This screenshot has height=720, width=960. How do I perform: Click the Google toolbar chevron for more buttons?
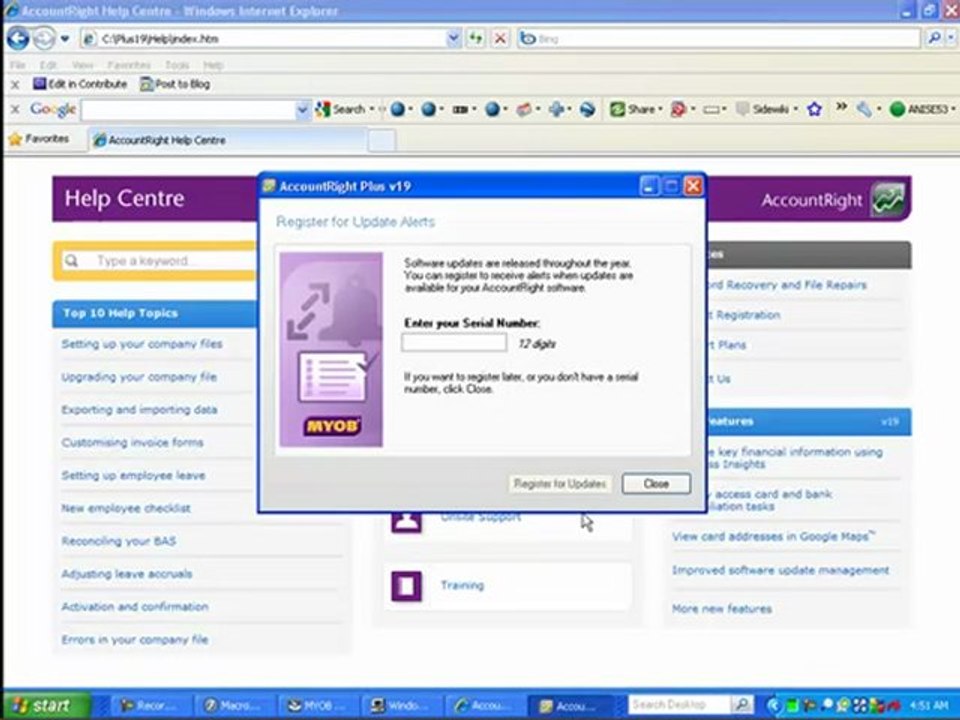pyautogui.click(x=841, y=107)
